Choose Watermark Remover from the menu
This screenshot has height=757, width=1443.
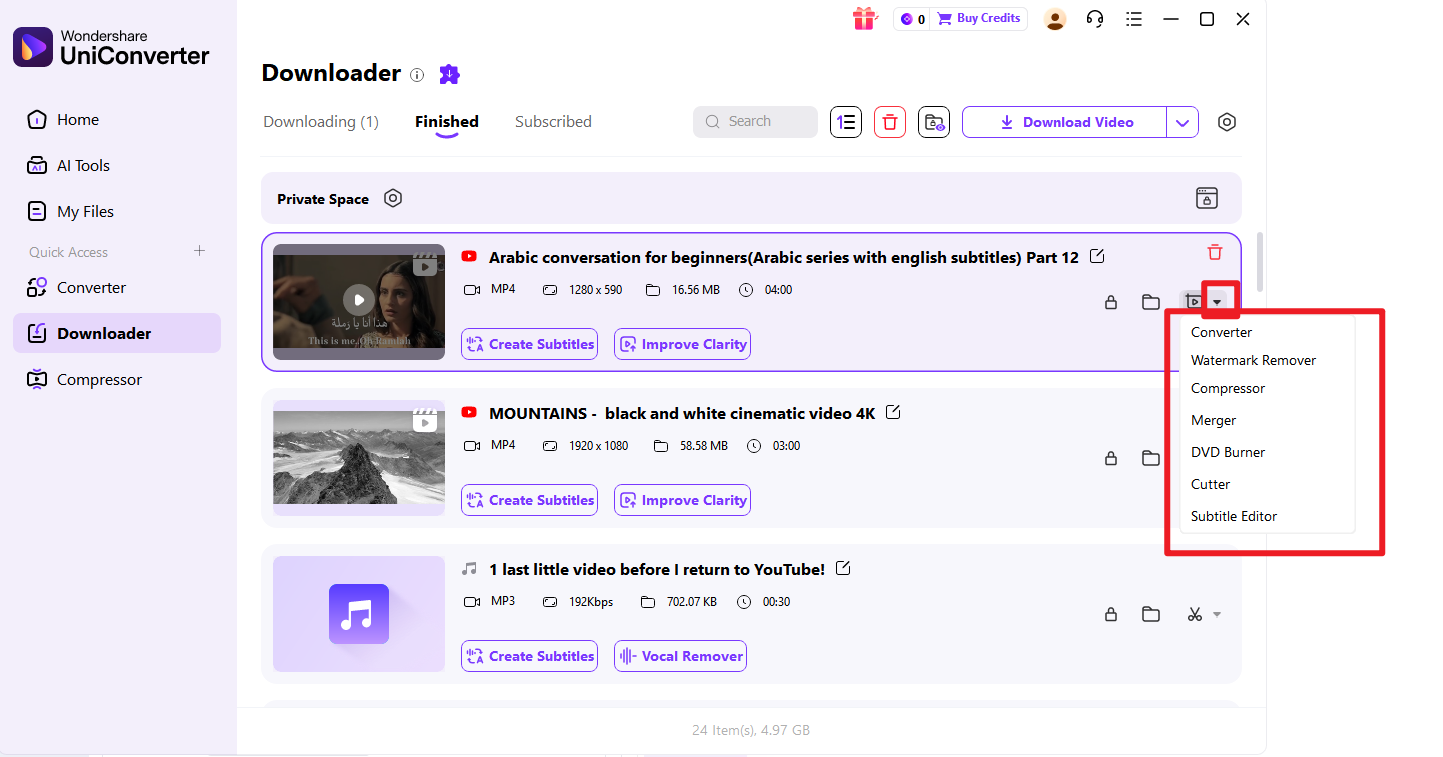(x=1253, y=360)
